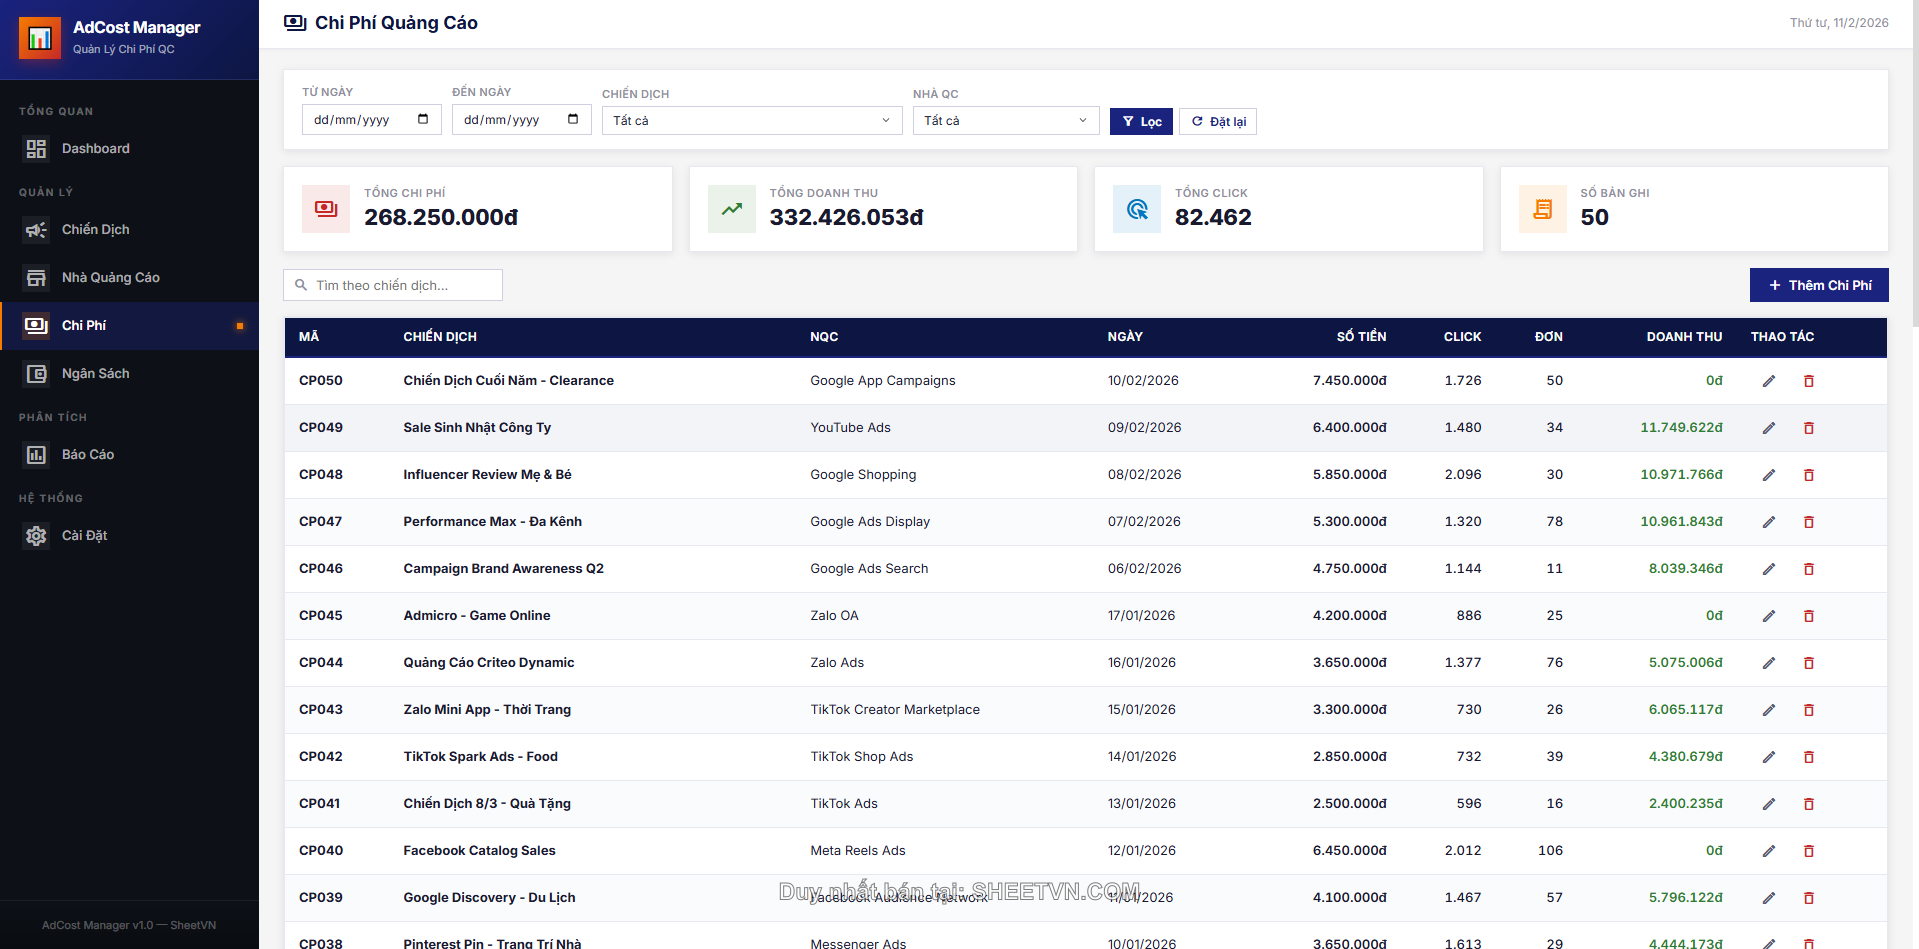Open the Dashboard menu item

point(95,149)
